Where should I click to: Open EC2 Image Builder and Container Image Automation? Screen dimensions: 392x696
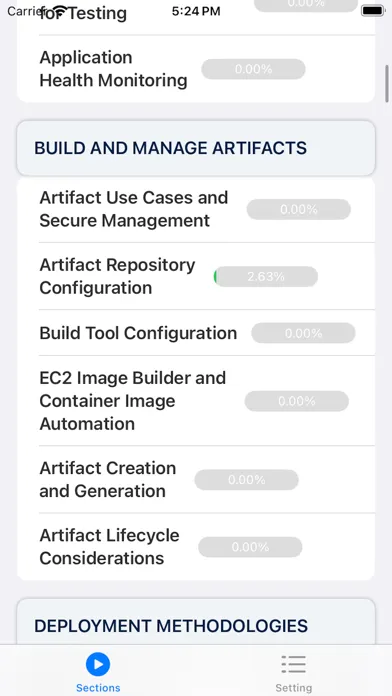pos(196,401)
